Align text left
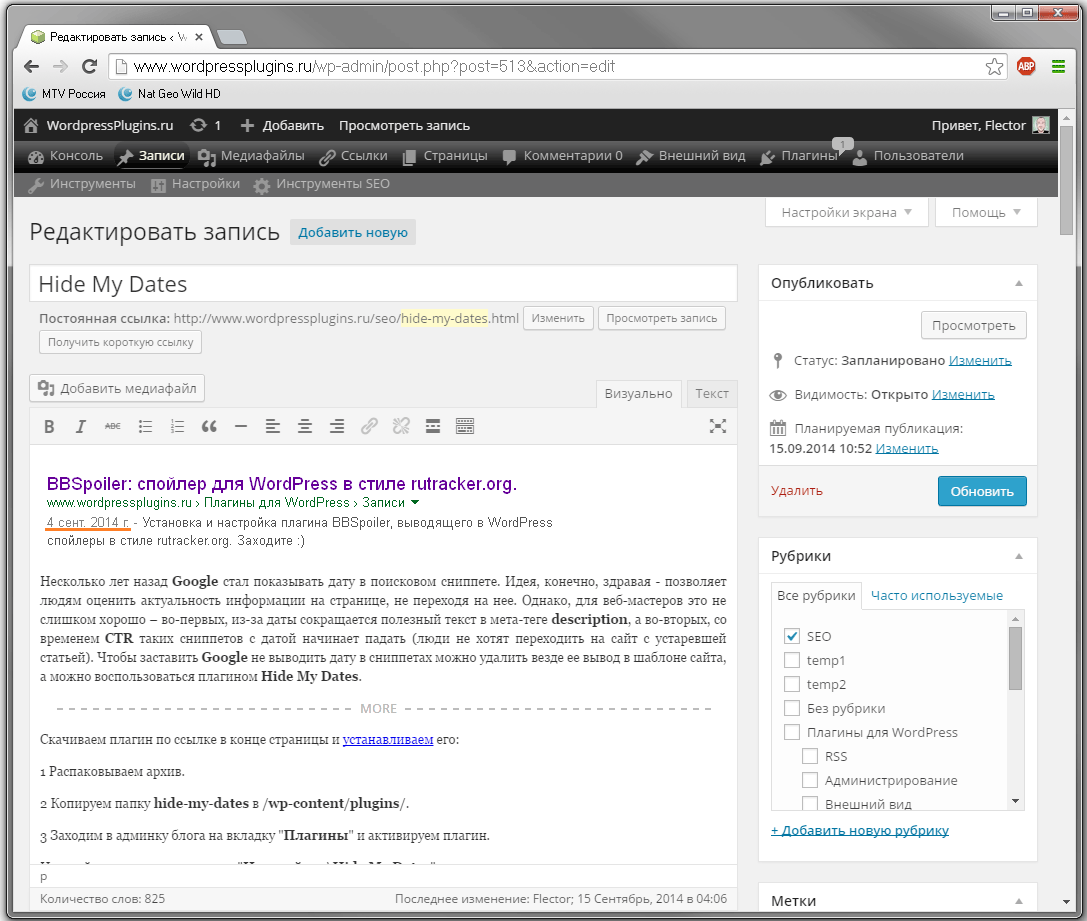Viewport: 1087px width, 921px height. (272, 426)
